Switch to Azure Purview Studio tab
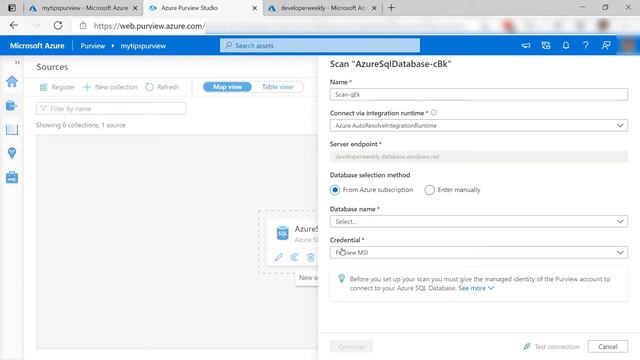This screenshot has height=360, width=640. (189, 8)
